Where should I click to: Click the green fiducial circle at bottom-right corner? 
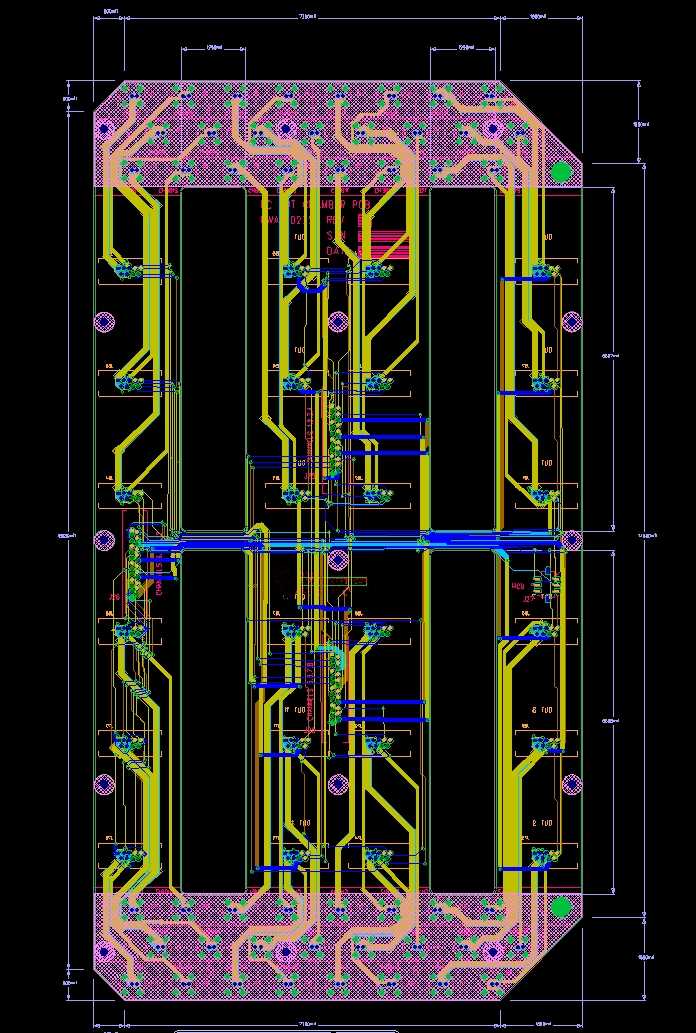561,906
